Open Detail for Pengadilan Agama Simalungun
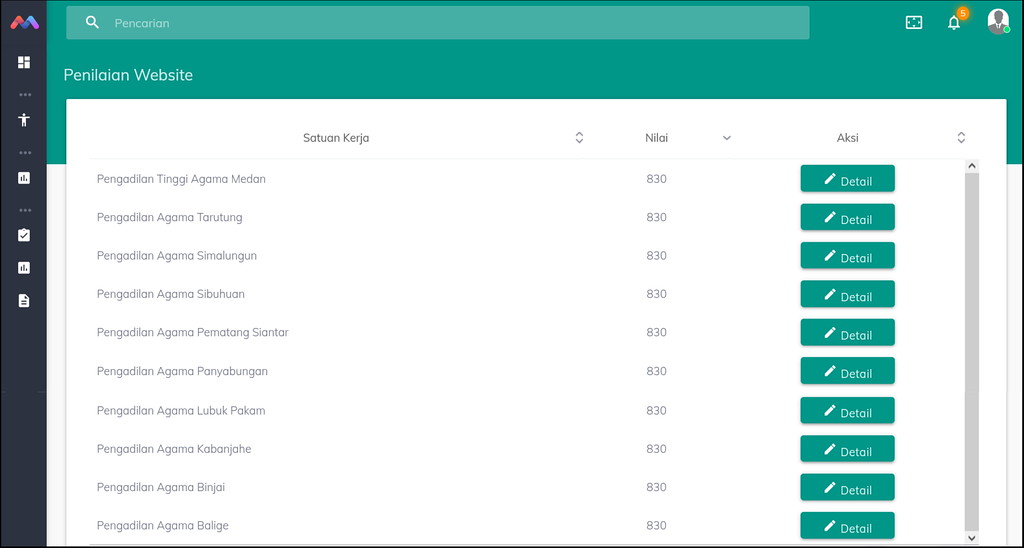 tap(848, 255)
